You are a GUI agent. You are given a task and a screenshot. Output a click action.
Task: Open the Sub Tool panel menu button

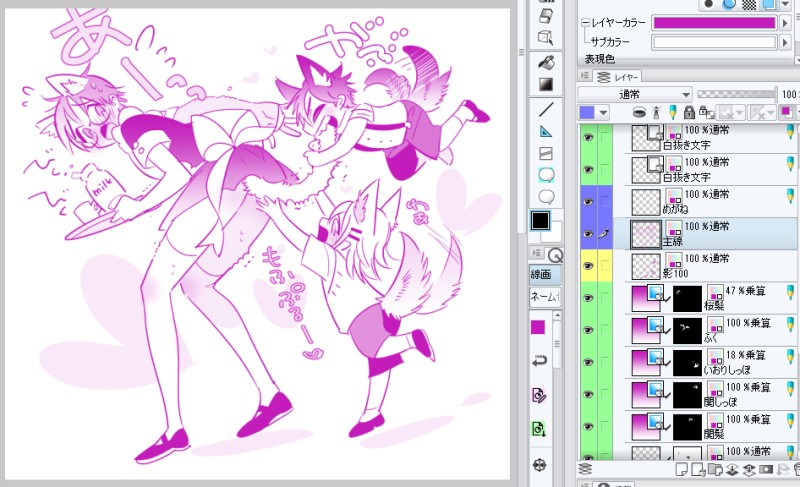(x=537, y=253)
